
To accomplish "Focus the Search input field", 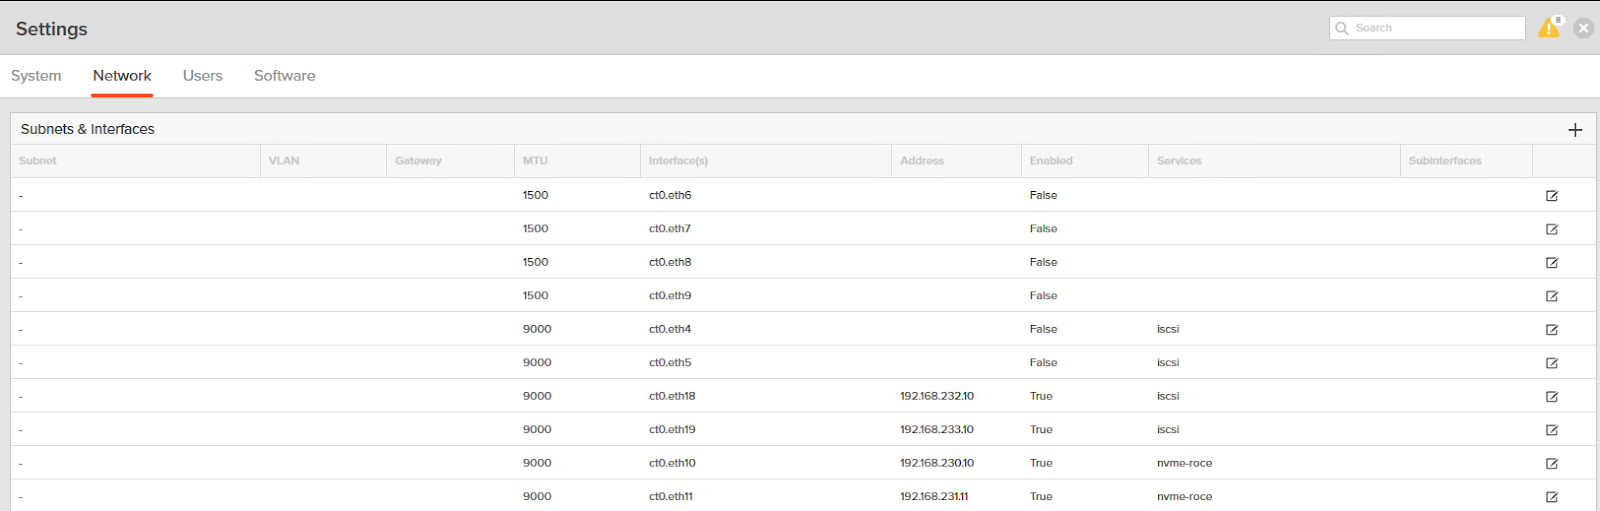I will pyautogui.click(x=1427, y=28).
